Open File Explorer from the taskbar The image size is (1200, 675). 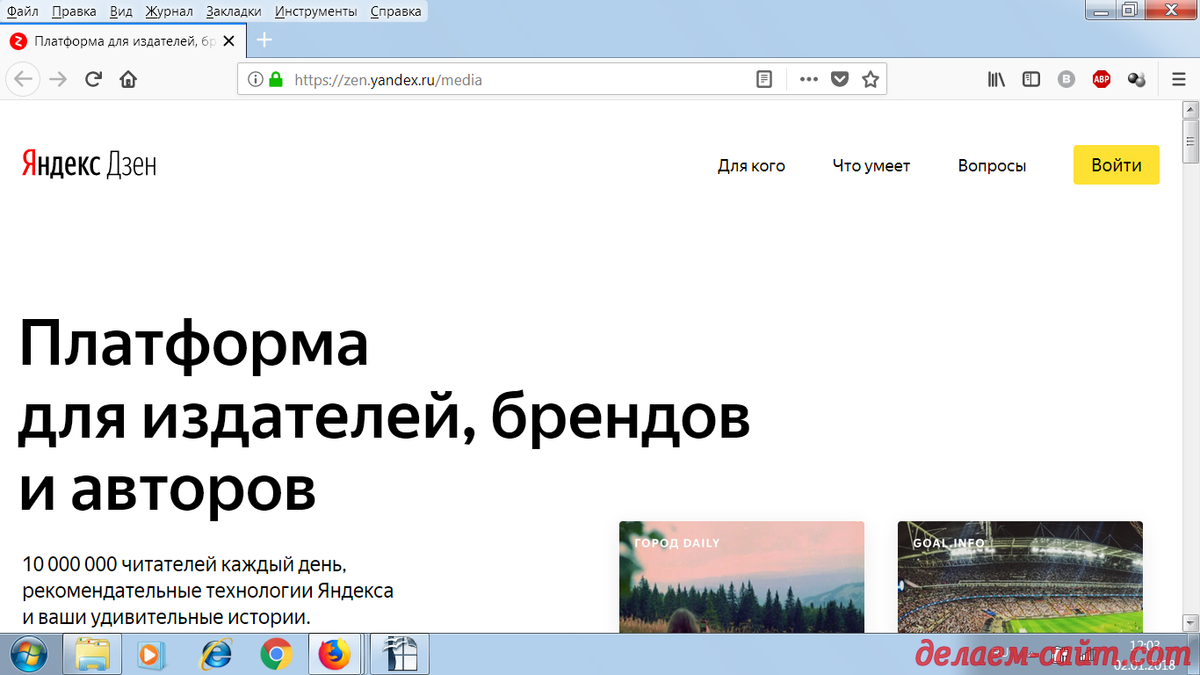point(93,655)
